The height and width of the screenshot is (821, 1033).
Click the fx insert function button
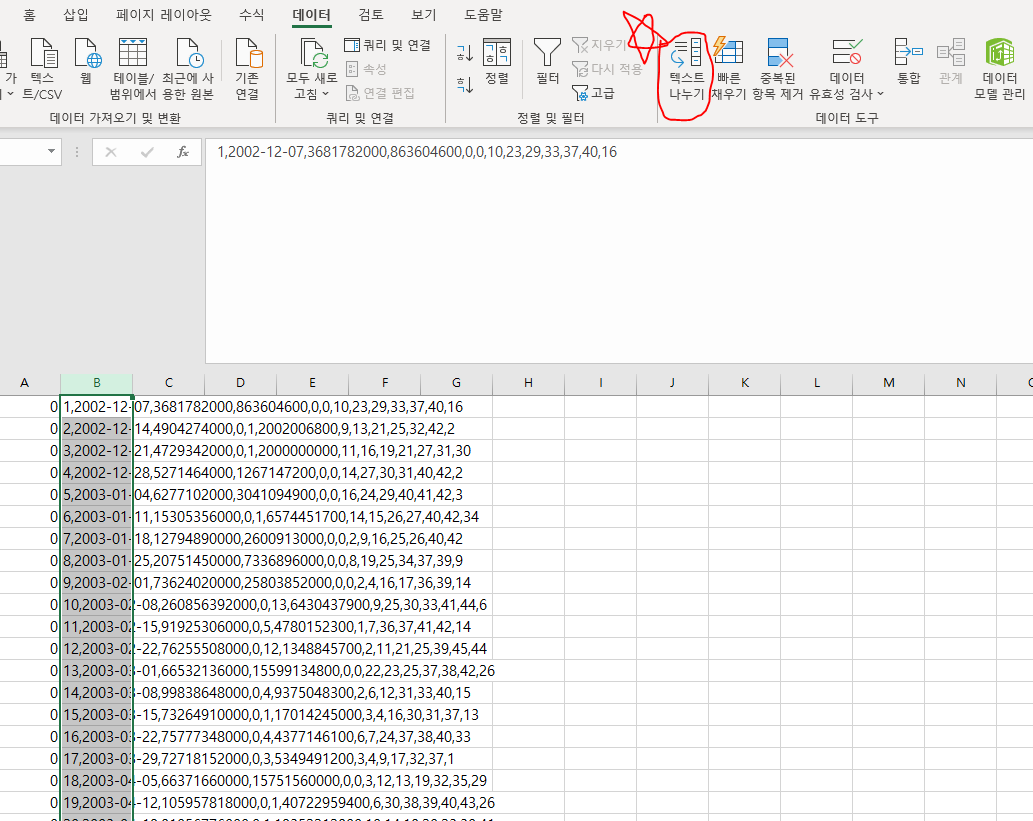point(183,152)
